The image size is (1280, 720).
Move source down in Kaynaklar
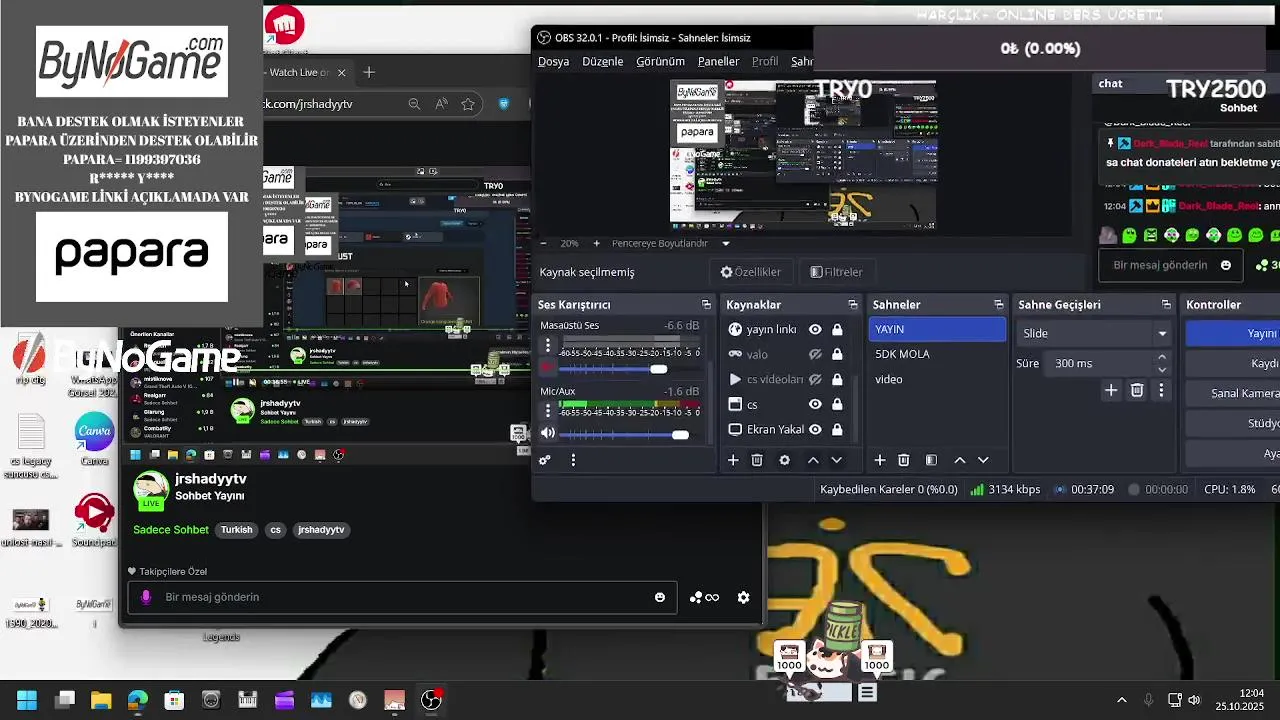point(837,460)
